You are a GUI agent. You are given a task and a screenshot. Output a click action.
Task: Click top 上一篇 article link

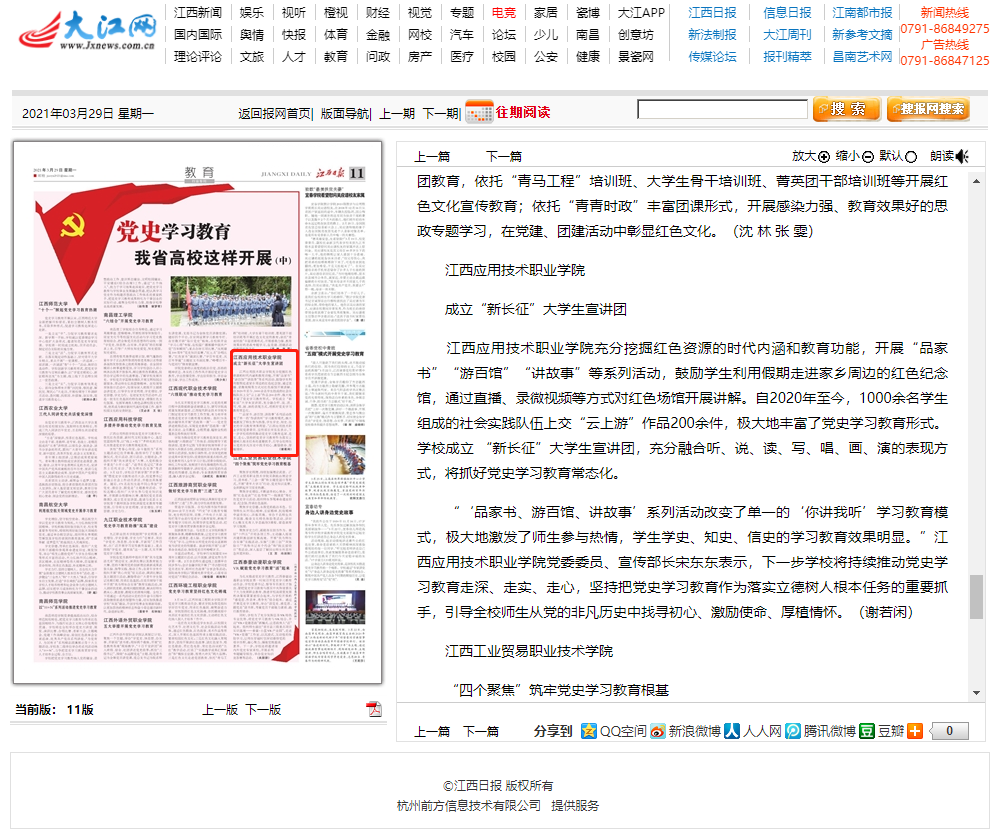click(x=432, y=157)
